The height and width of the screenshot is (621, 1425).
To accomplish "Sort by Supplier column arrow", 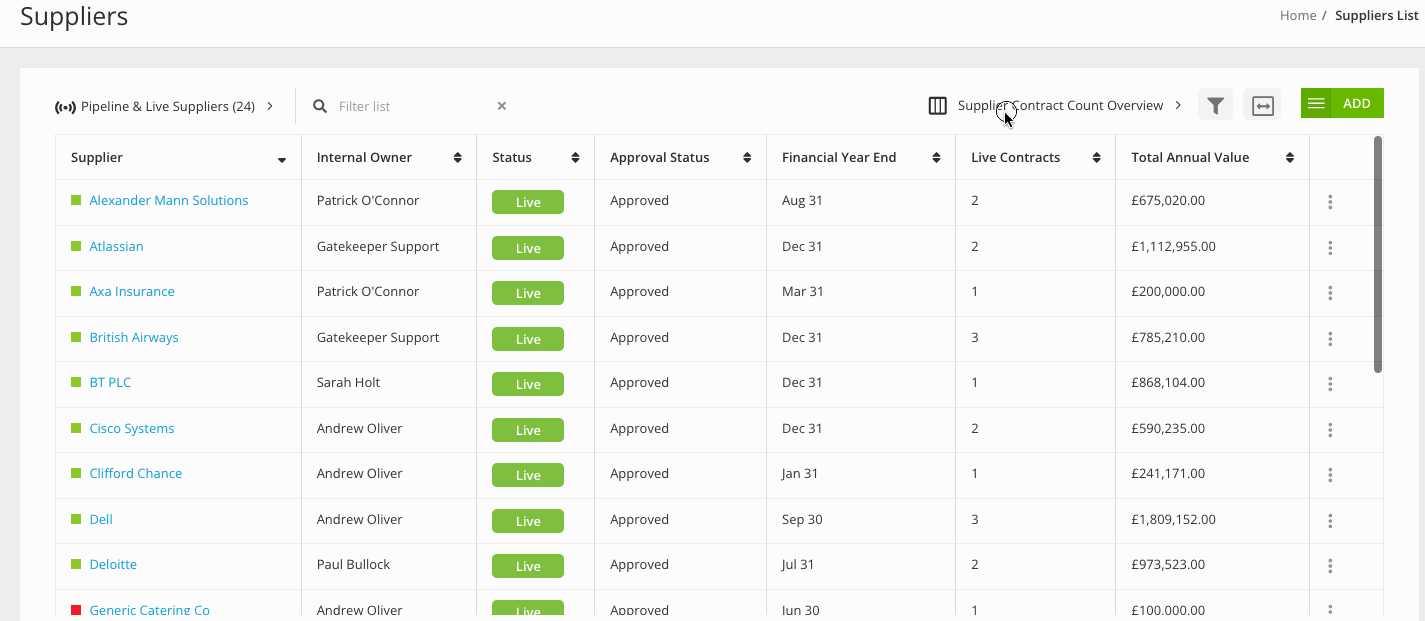I will [282, 159].
